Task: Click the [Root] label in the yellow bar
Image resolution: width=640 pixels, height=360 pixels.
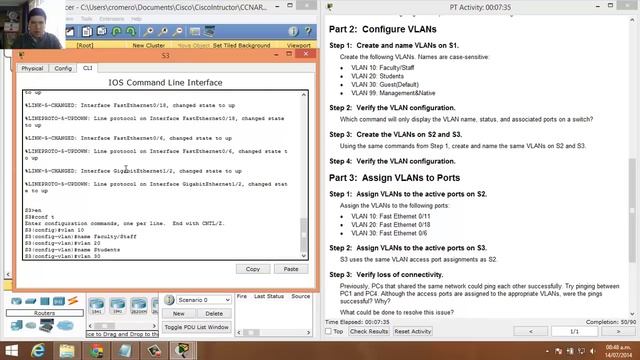Action: [85, 45]
